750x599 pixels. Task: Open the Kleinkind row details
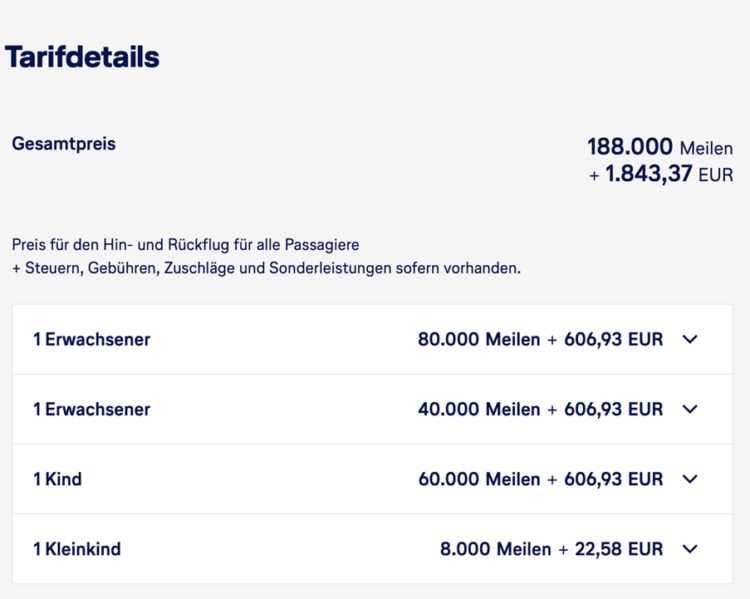click(373, 549)
